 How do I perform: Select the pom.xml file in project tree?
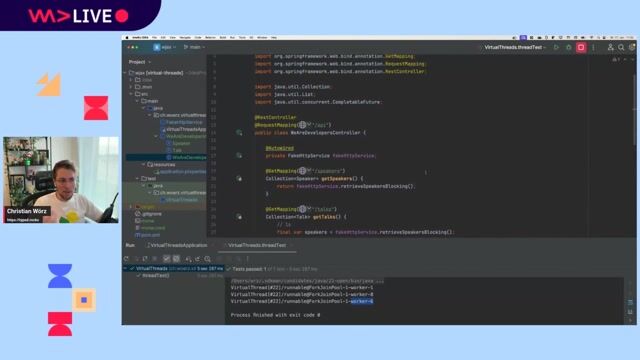147,235
